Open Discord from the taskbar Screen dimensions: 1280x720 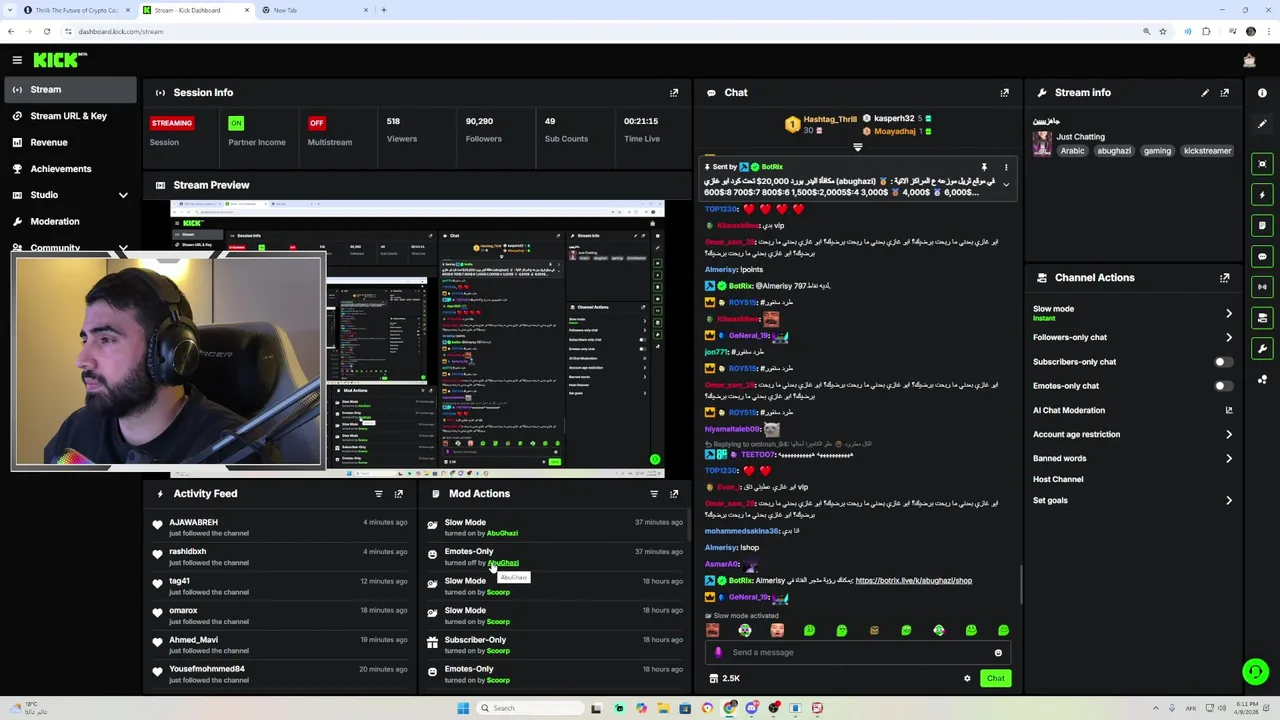[x=751, y=708]
